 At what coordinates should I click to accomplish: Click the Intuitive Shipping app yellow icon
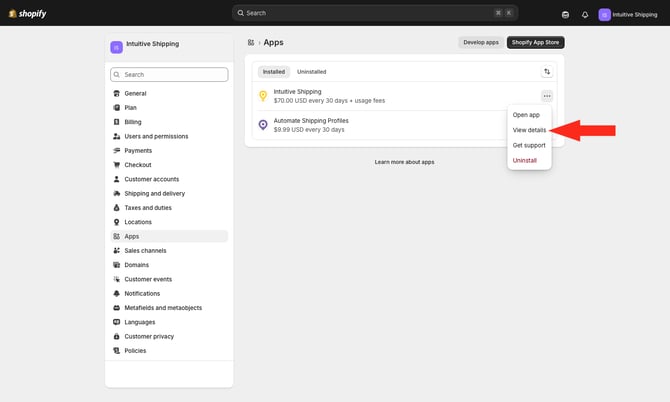263,96
